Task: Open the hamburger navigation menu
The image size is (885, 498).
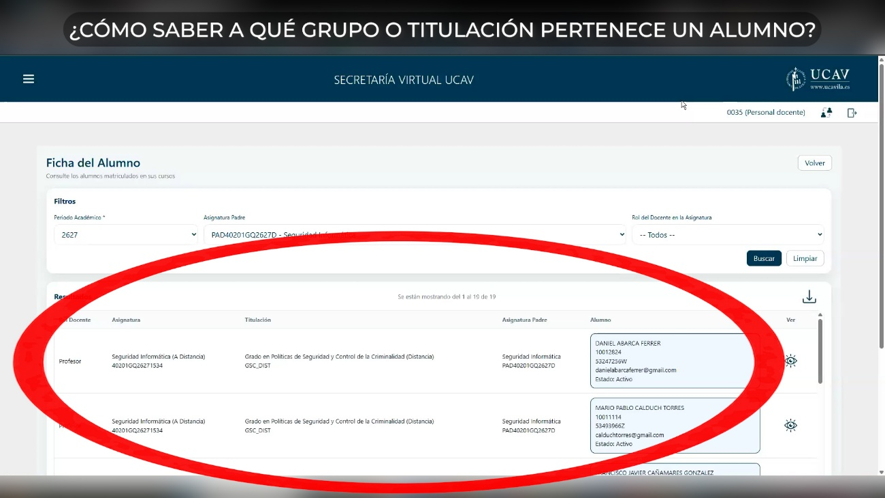Action: pyautogui.click(x=28, y=79)
